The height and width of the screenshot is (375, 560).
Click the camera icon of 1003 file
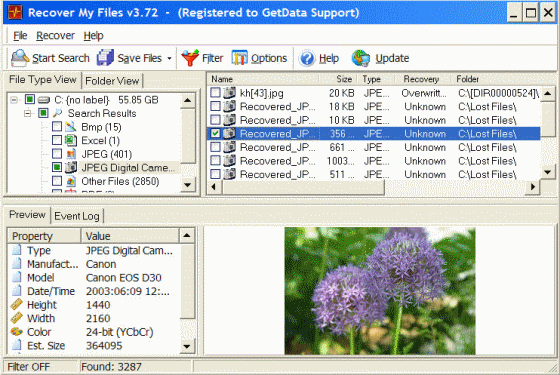pos(229,161)
